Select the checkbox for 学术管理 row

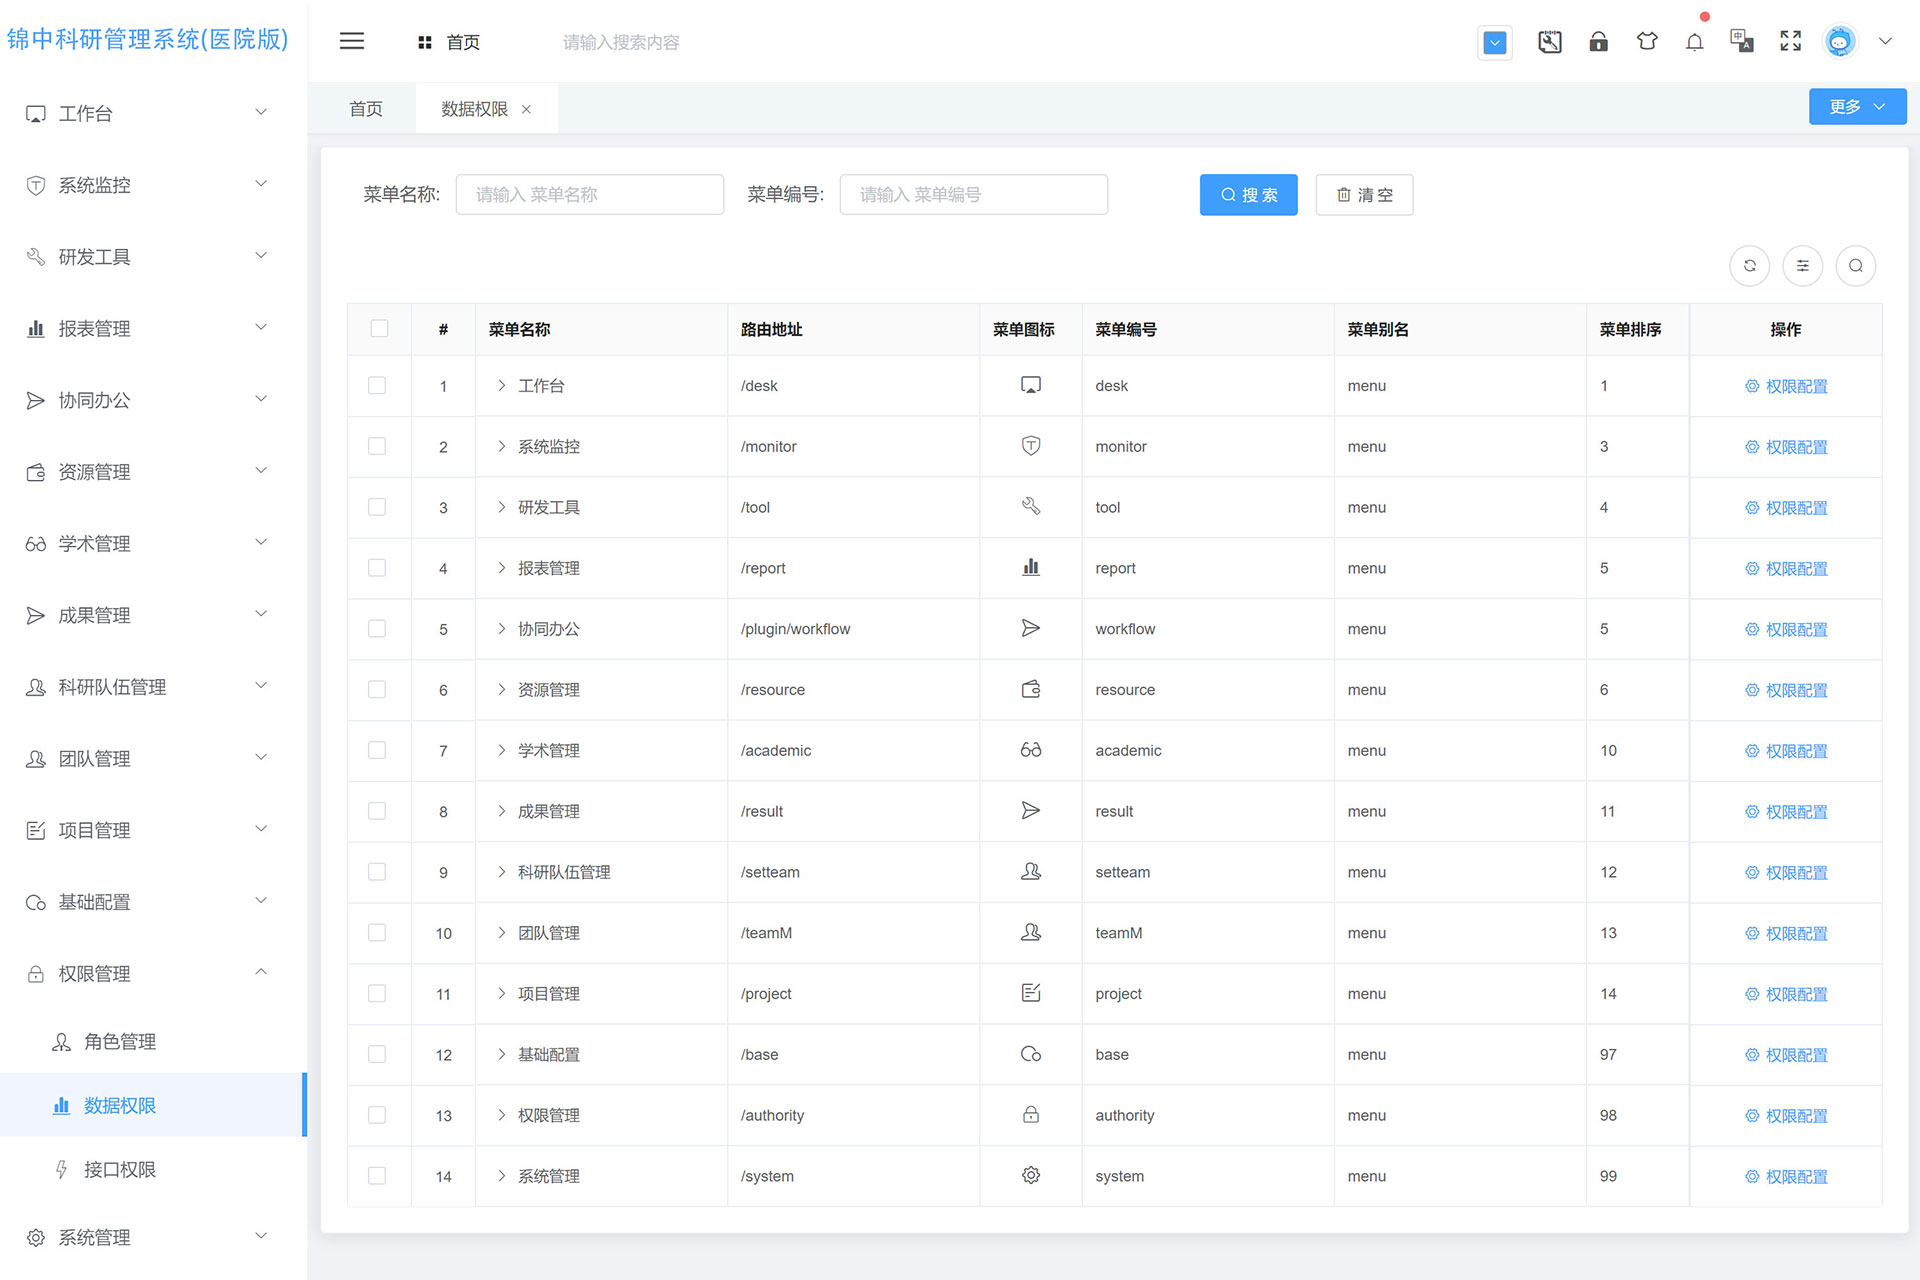click(x=377, y=751)
